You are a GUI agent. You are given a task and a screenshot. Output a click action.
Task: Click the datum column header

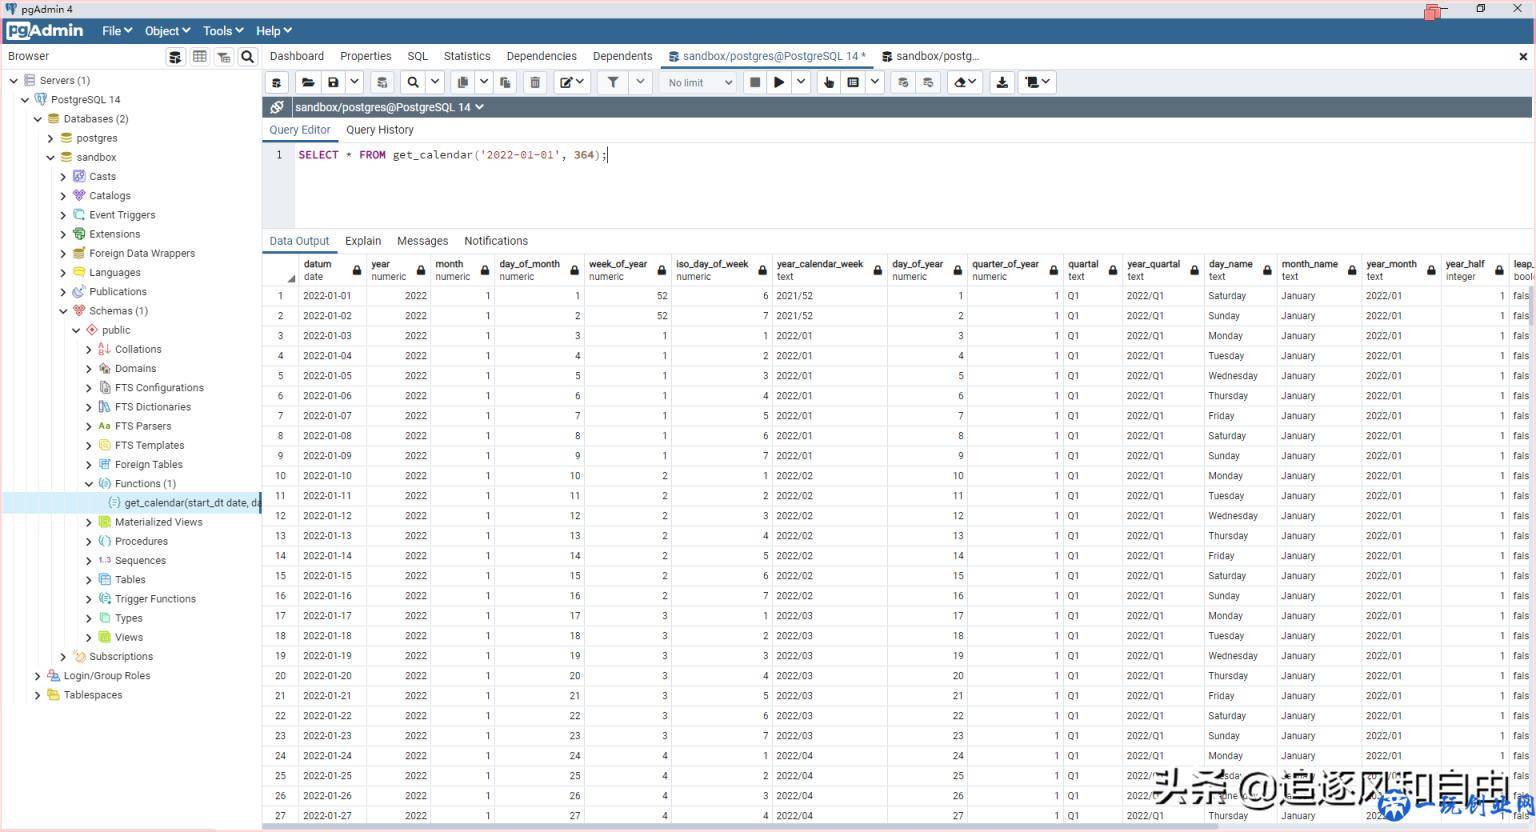click(330, 270)
